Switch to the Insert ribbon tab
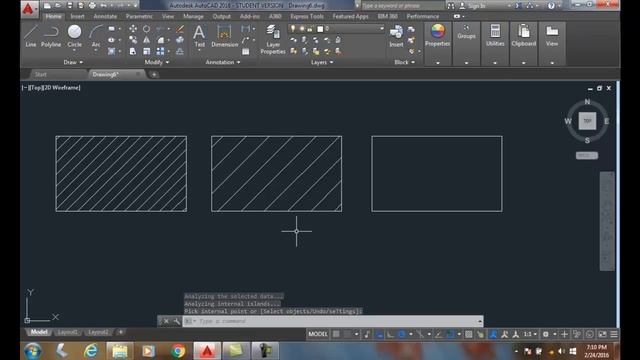This screenshot has height=360, width=640. click(x=77, y=16)
